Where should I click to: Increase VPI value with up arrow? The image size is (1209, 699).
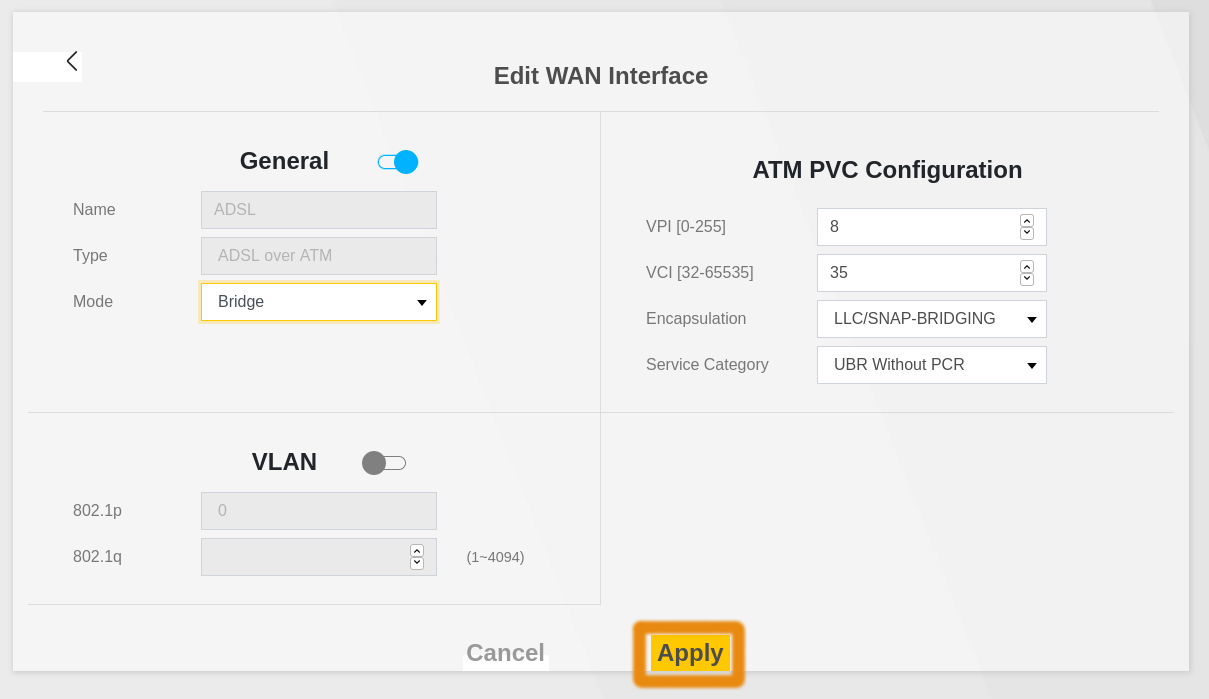[1027, 221]
